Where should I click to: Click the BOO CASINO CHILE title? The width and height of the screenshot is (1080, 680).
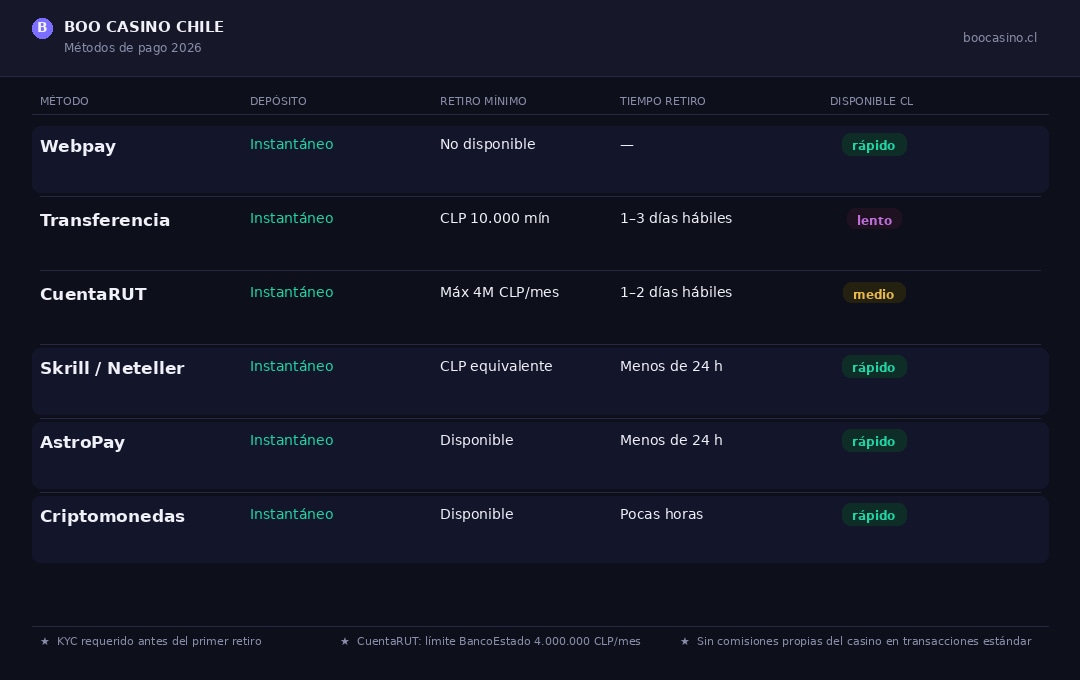tap(144, 27)
